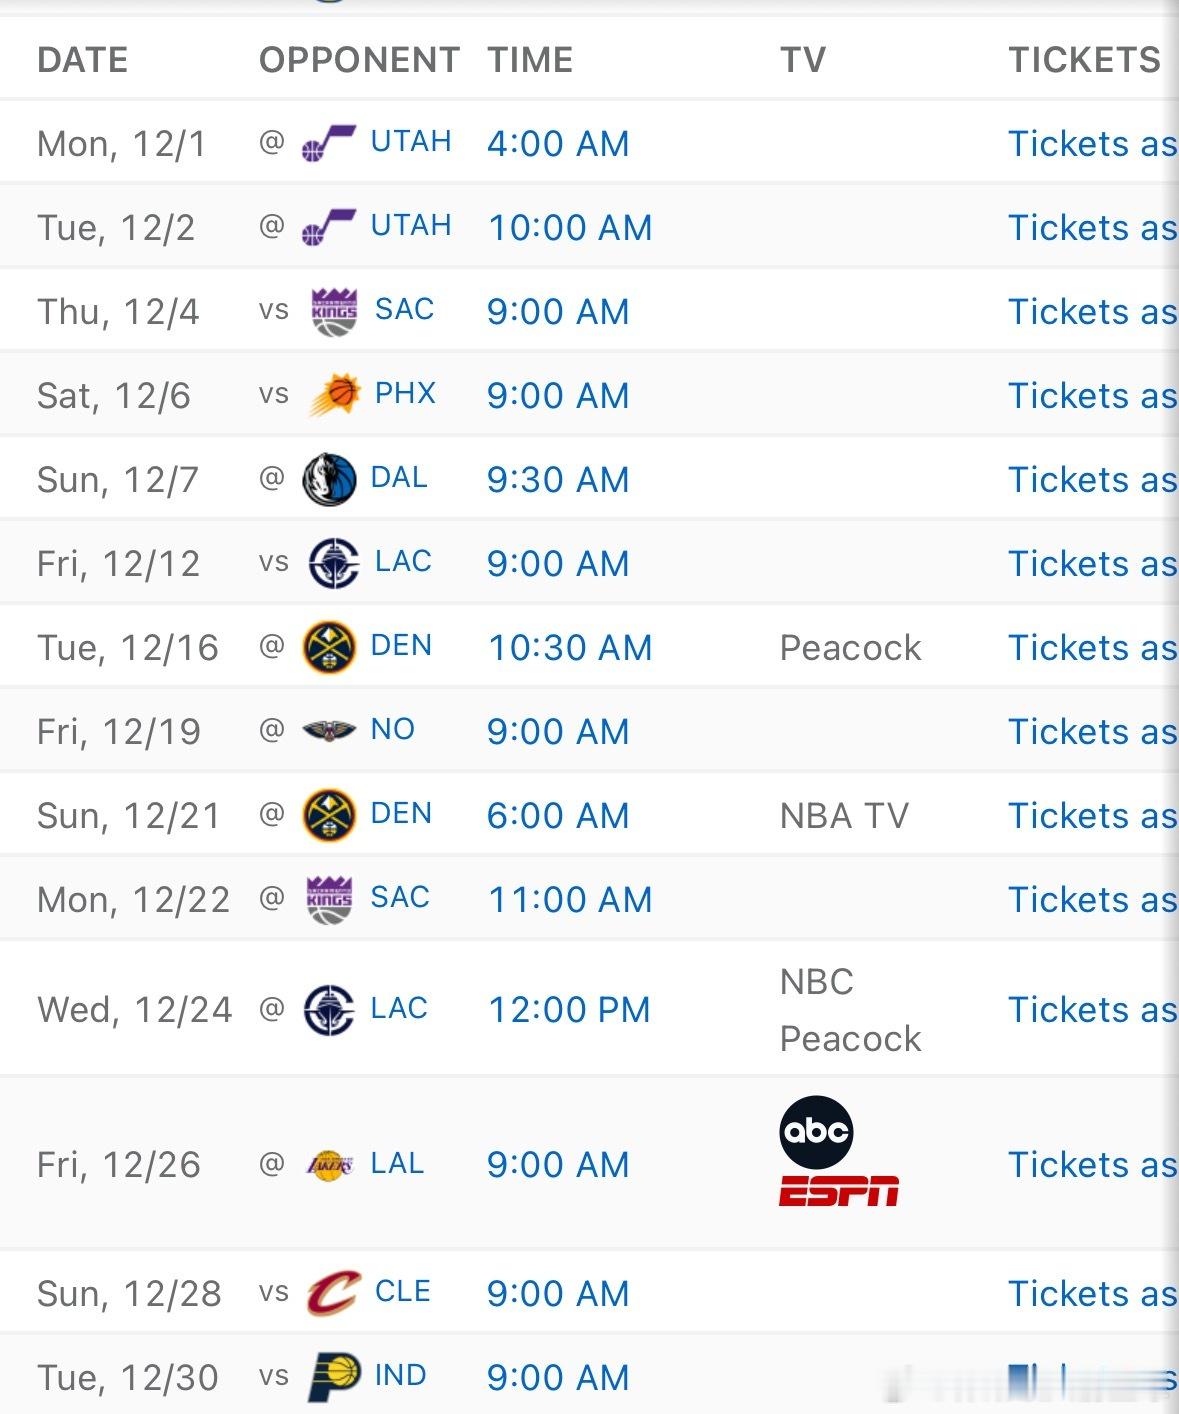The height and width of the screenshot is (1414, 1179).
Task: Click the Cleveland Cavaliers logo
Action: (x=333, y=1293)
